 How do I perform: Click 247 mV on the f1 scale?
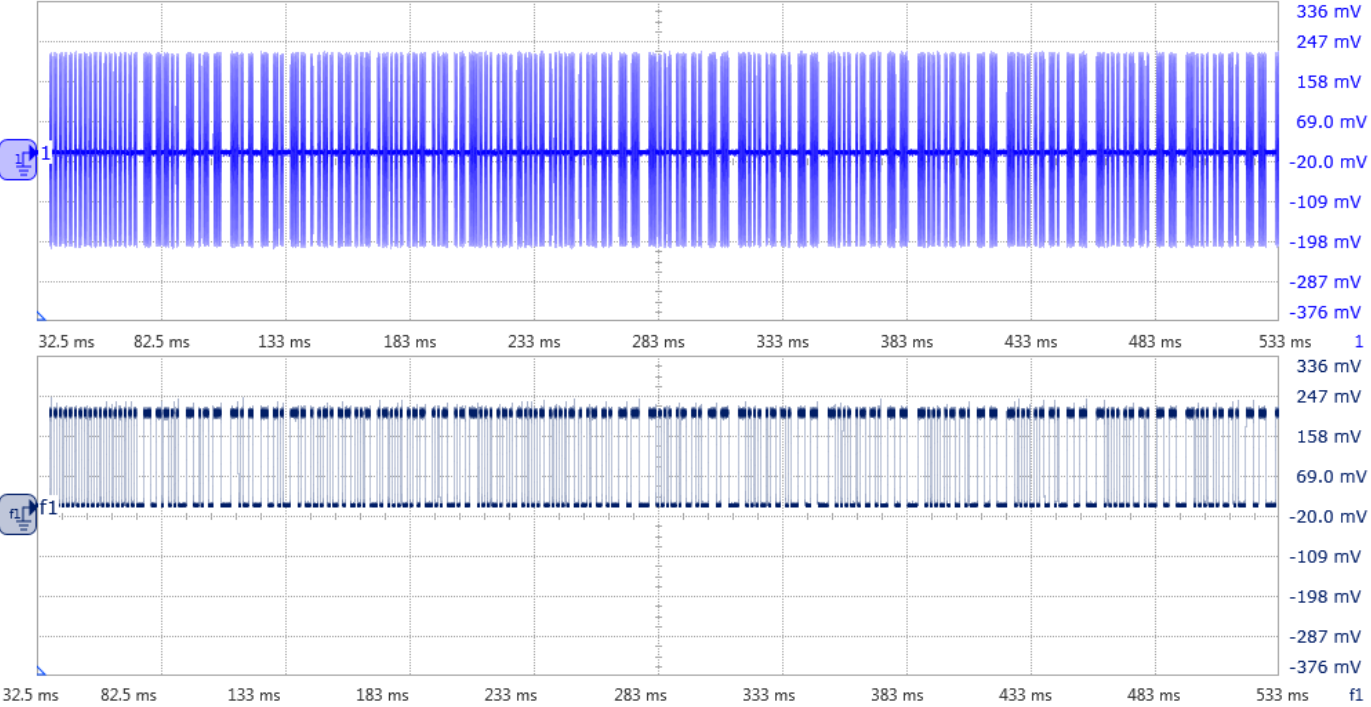pos(1330,397)
